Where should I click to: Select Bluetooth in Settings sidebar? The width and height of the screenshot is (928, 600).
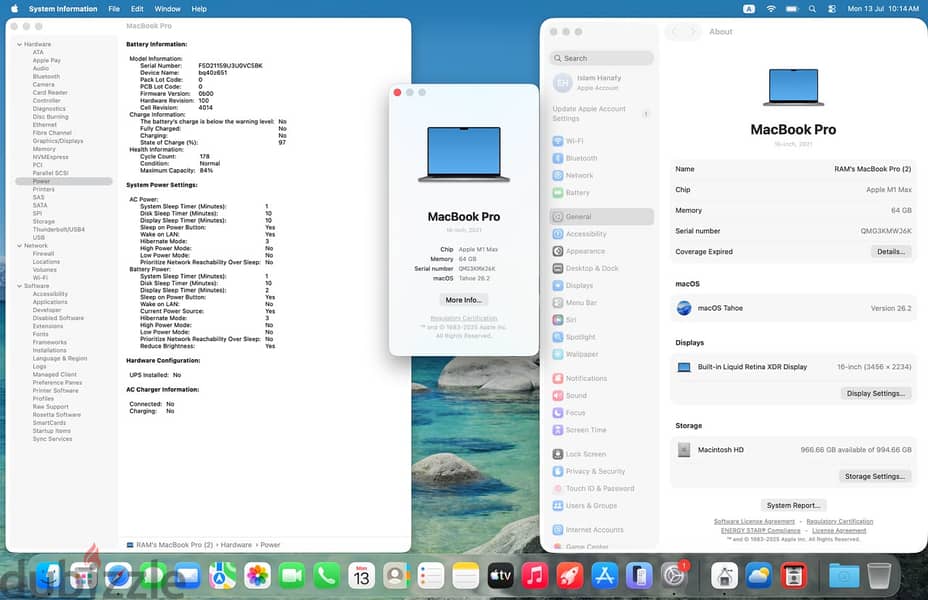point(601,158)
